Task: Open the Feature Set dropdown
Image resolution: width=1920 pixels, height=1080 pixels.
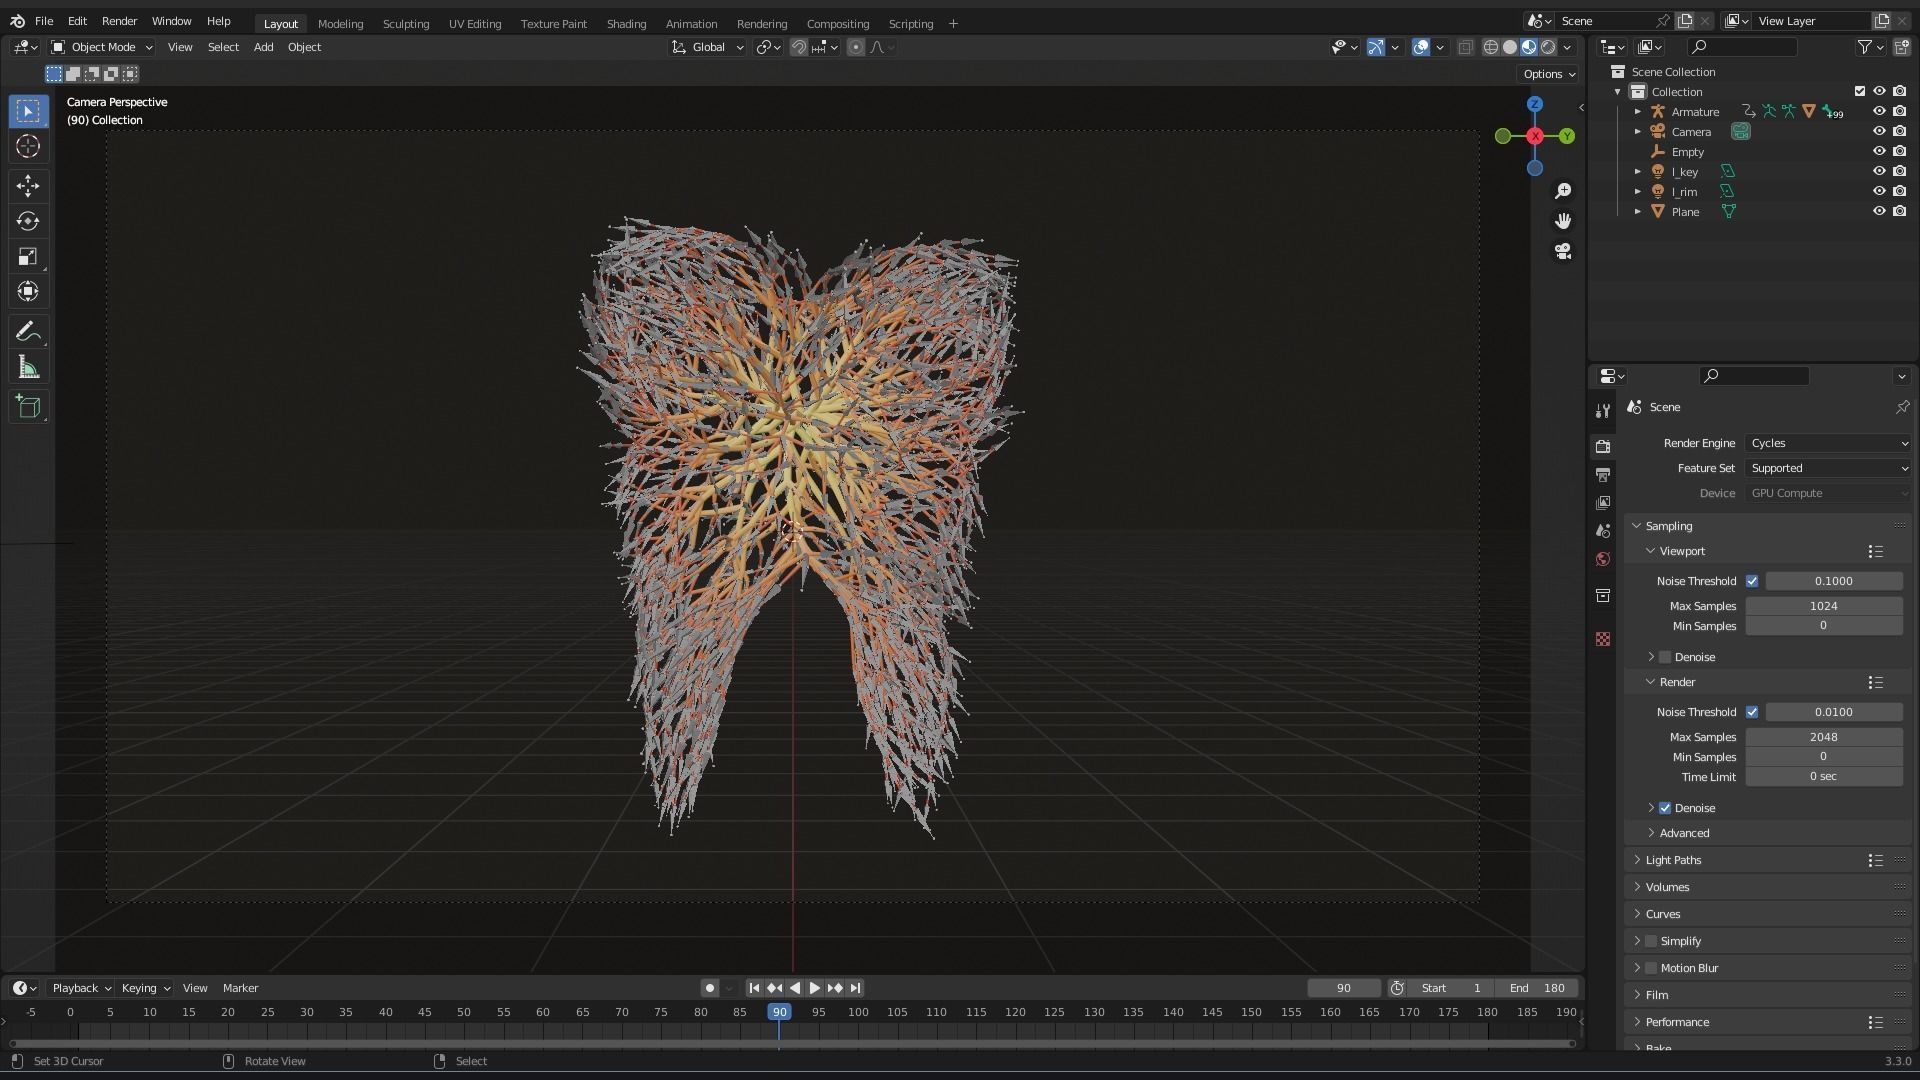Action: (x=1829, y=468)
